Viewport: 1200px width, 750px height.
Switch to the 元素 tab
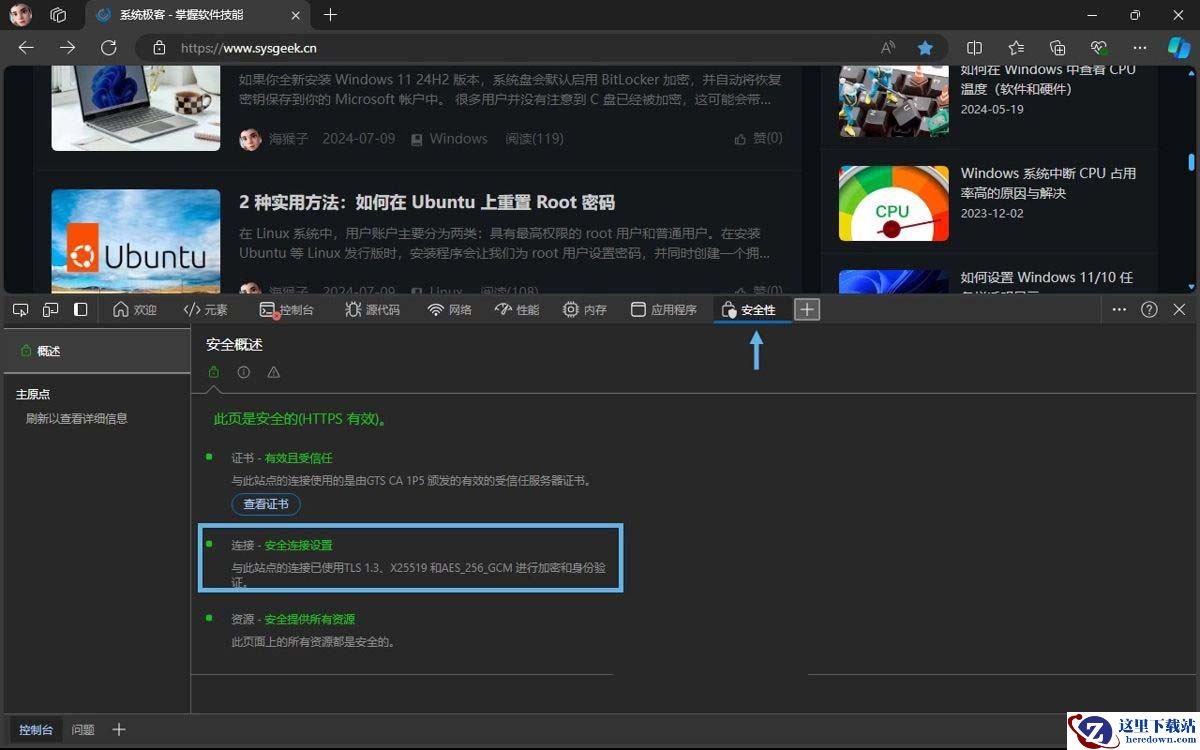click(206, 310)
